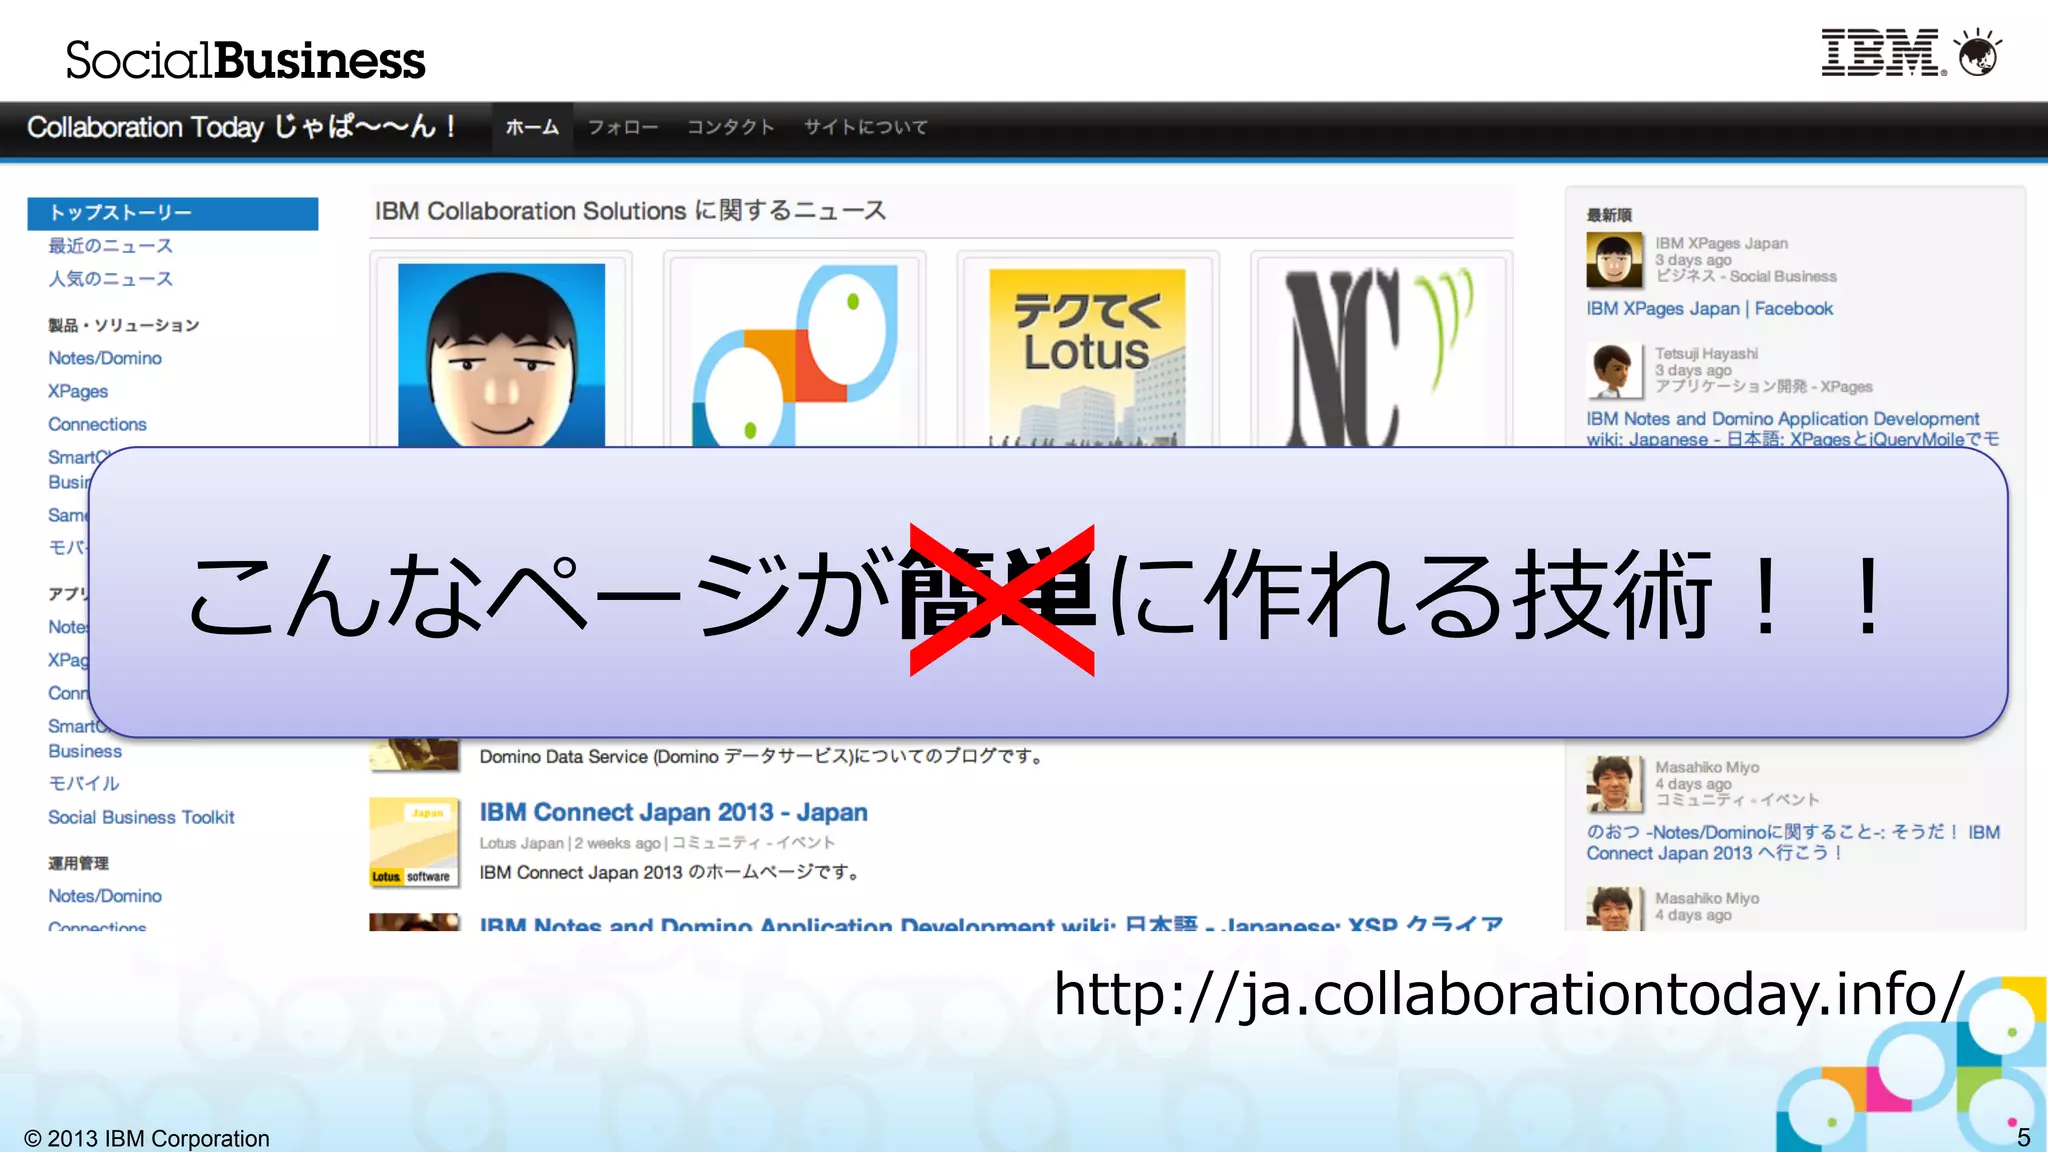Open のおつ -Notes/Dominoに関すること link
2048x1152 pixels.
click(1792, 842)
